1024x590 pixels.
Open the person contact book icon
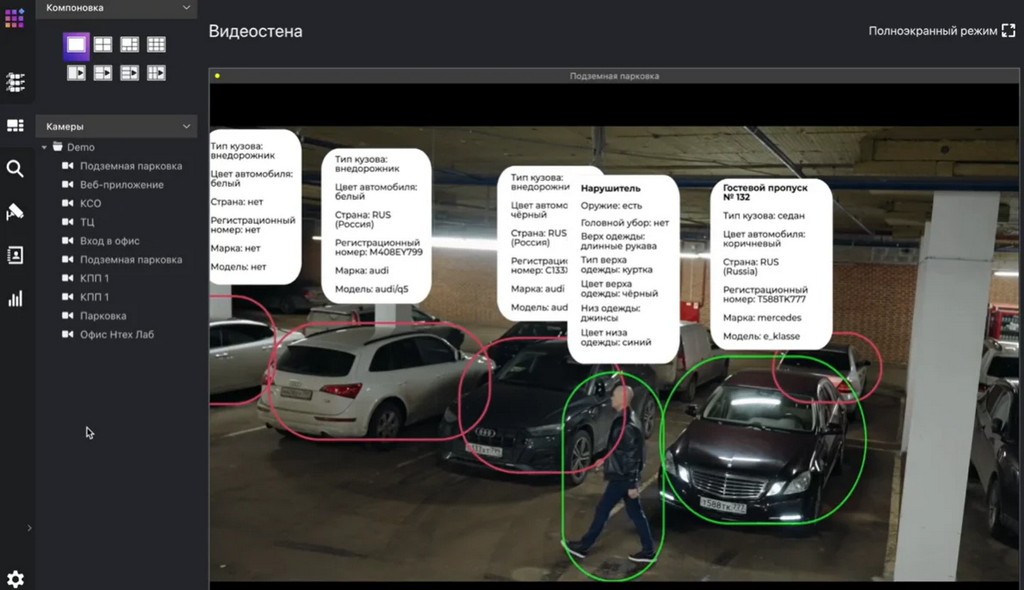pos(15,255)
